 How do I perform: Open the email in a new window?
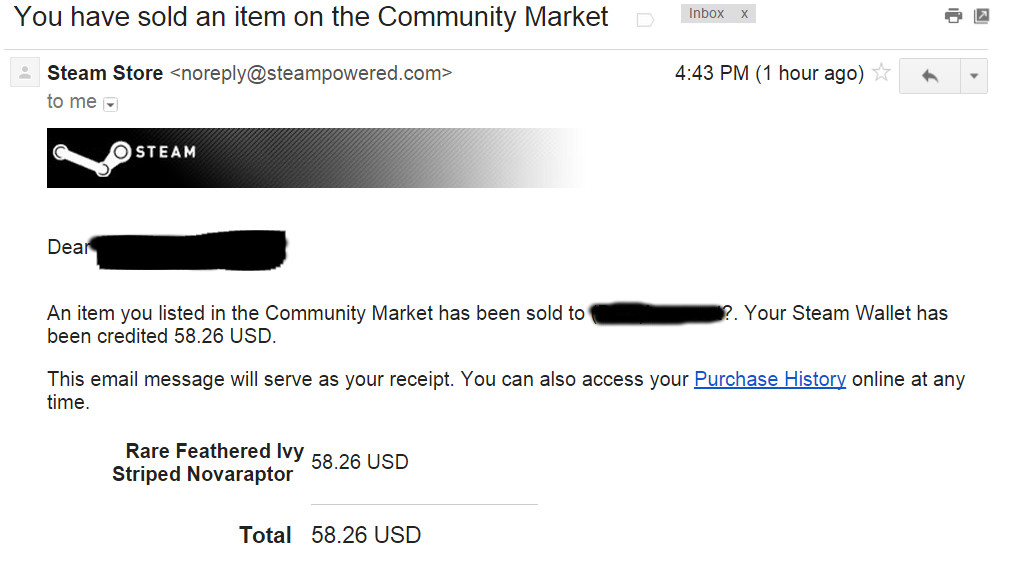point(981,15)
